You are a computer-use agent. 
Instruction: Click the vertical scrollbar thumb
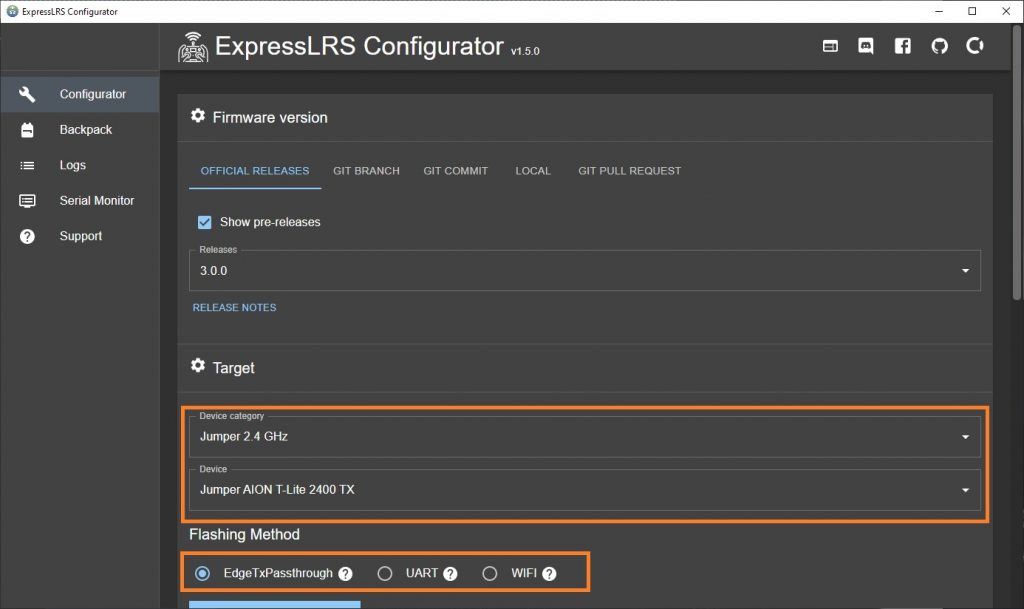tap(1016, 163)
